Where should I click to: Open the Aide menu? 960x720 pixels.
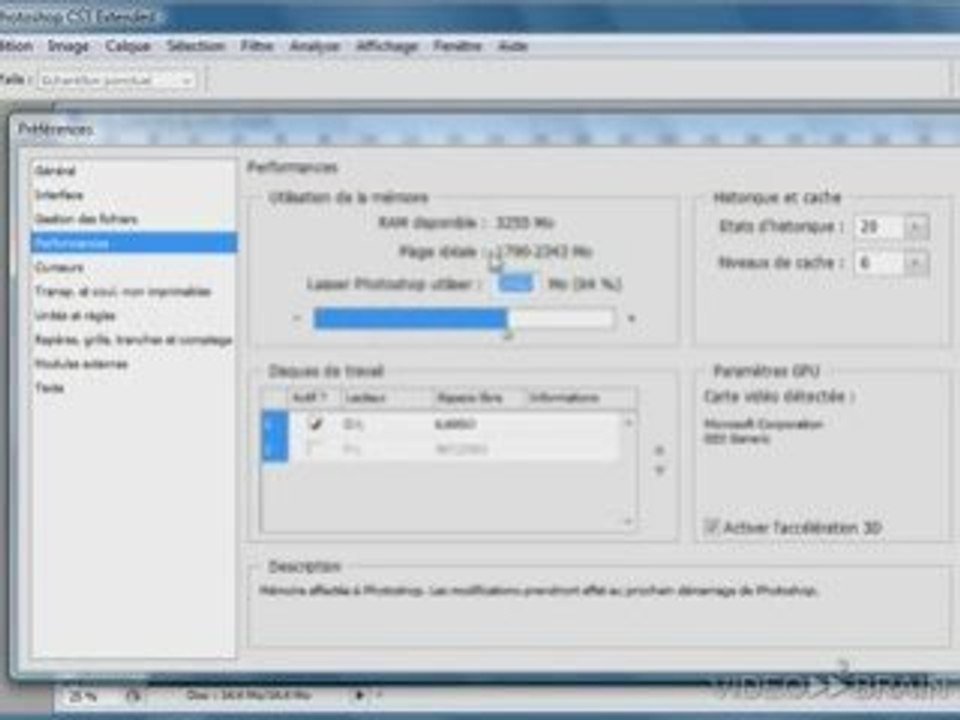click(512, 46)
